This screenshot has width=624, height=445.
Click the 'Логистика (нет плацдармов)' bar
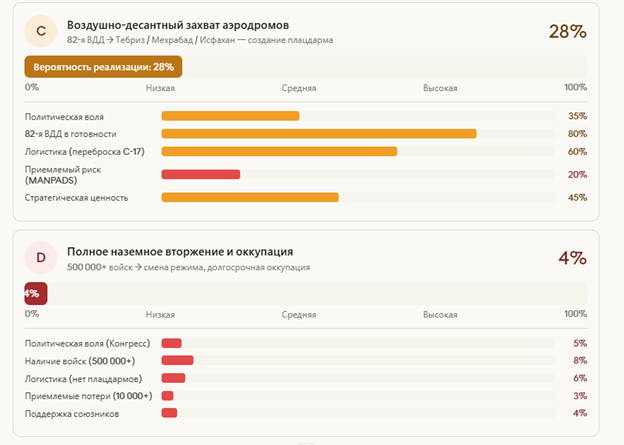[x=173, y=378]
